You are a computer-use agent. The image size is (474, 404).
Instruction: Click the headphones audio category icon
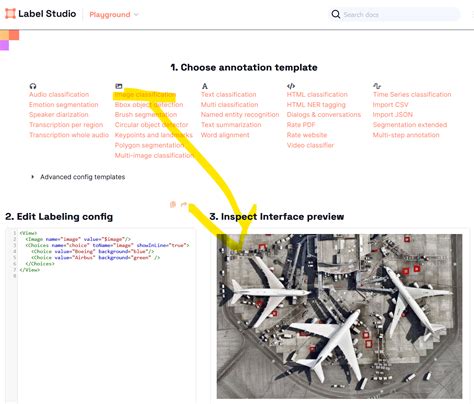tap(33, 86)
